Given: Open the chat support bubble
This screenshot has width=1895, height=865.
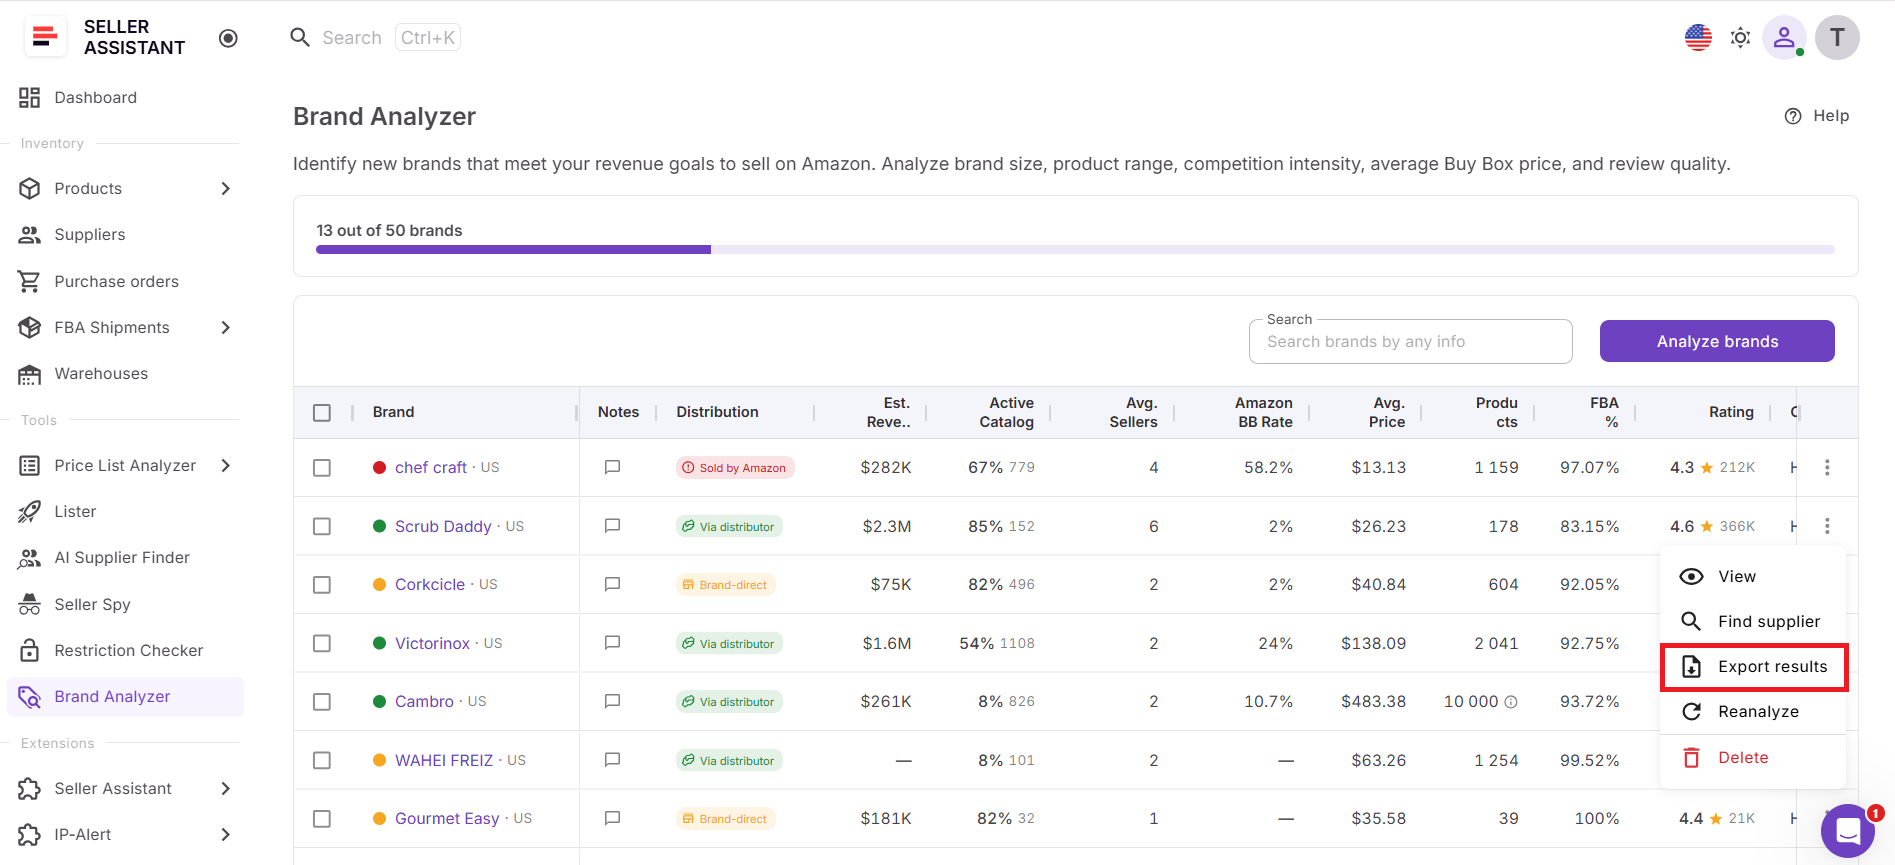Looking at the screenshot, I should [x=1848, y=831].
